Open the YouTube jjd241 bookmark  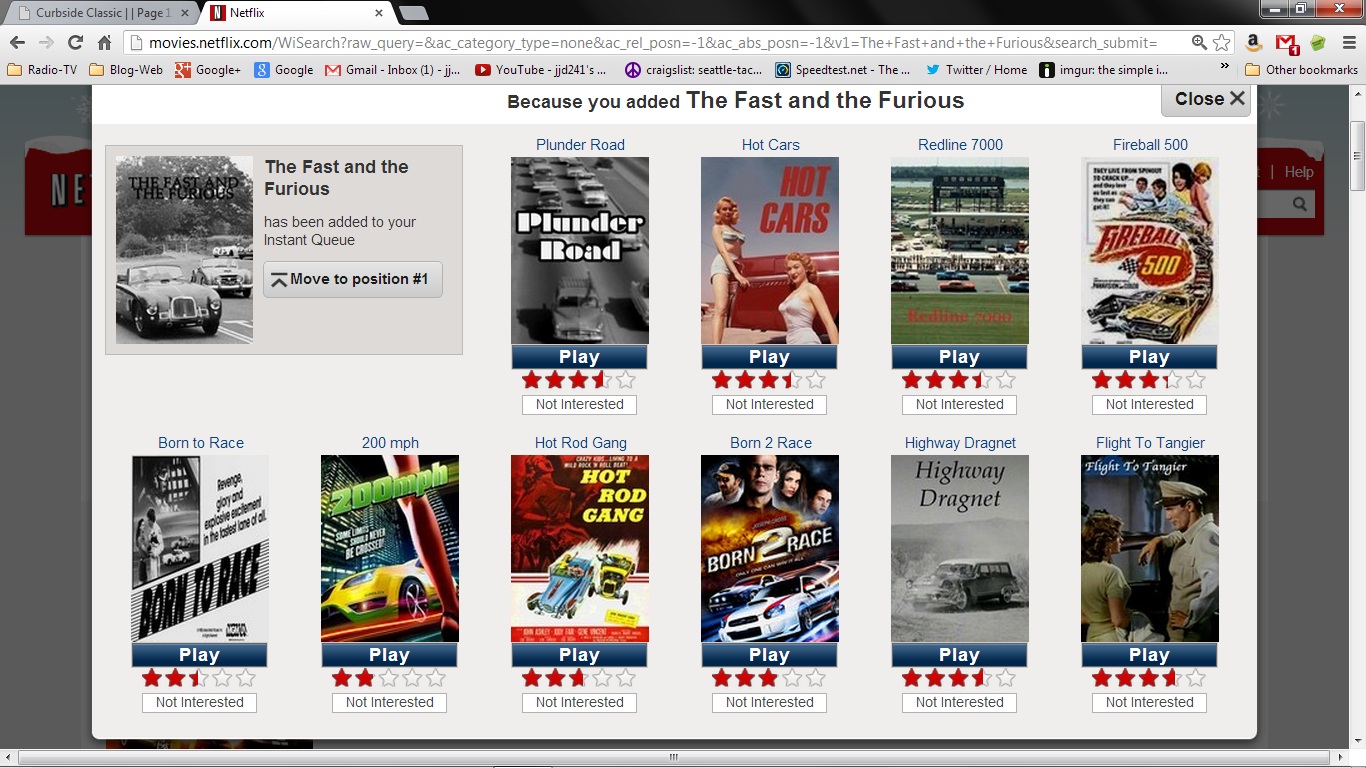[541, 70]
